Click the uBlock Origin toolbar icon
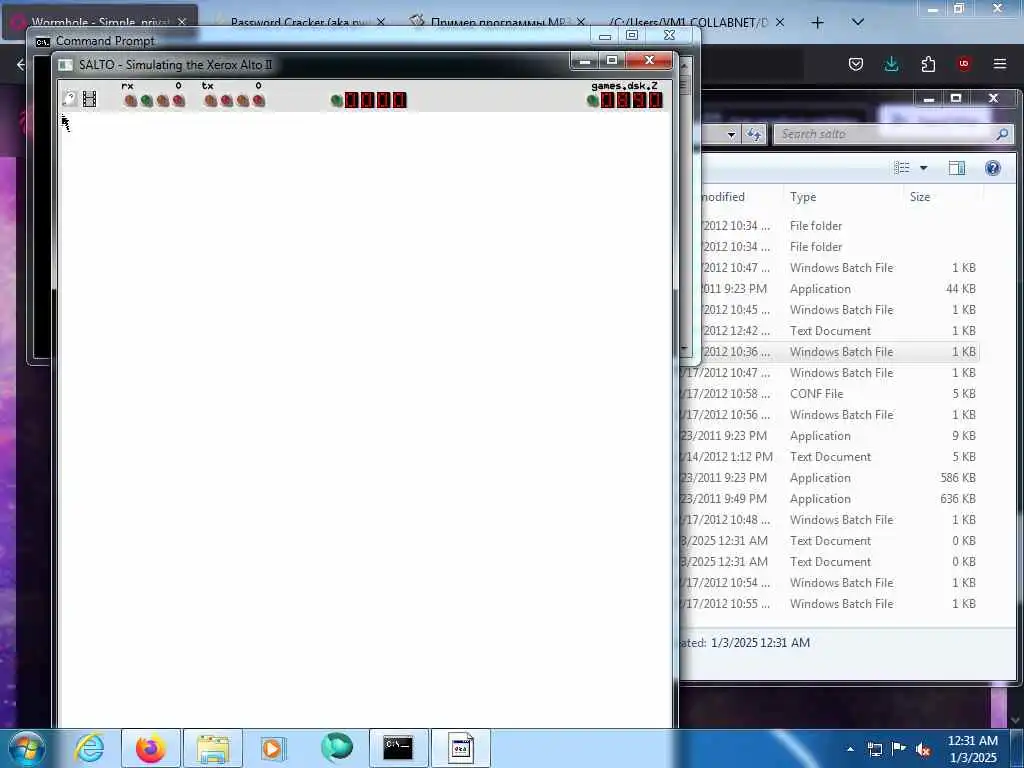 pyautogui.click(x=964, y=63)
